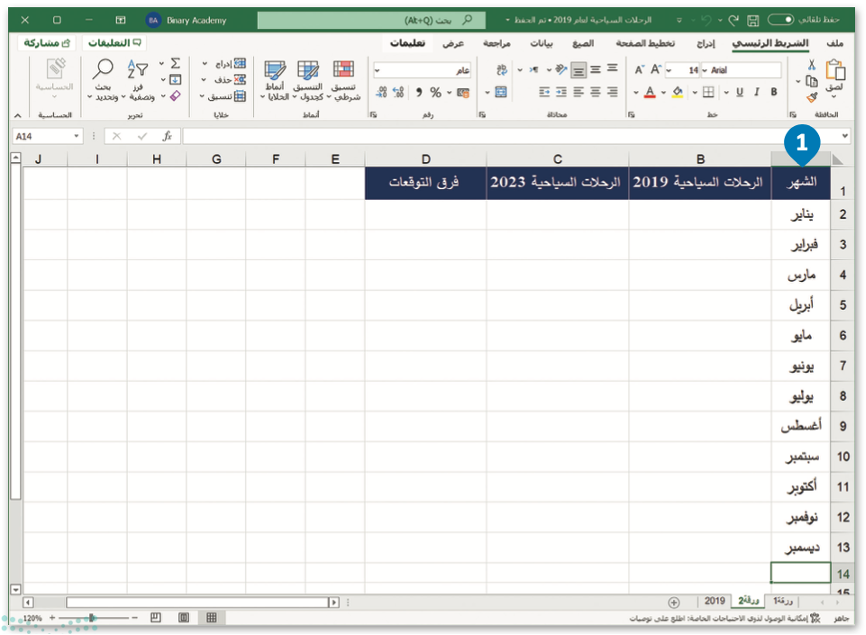Open the Data tab (بيانات)
The height and width of the screenshot is (635, 866).
541,43
